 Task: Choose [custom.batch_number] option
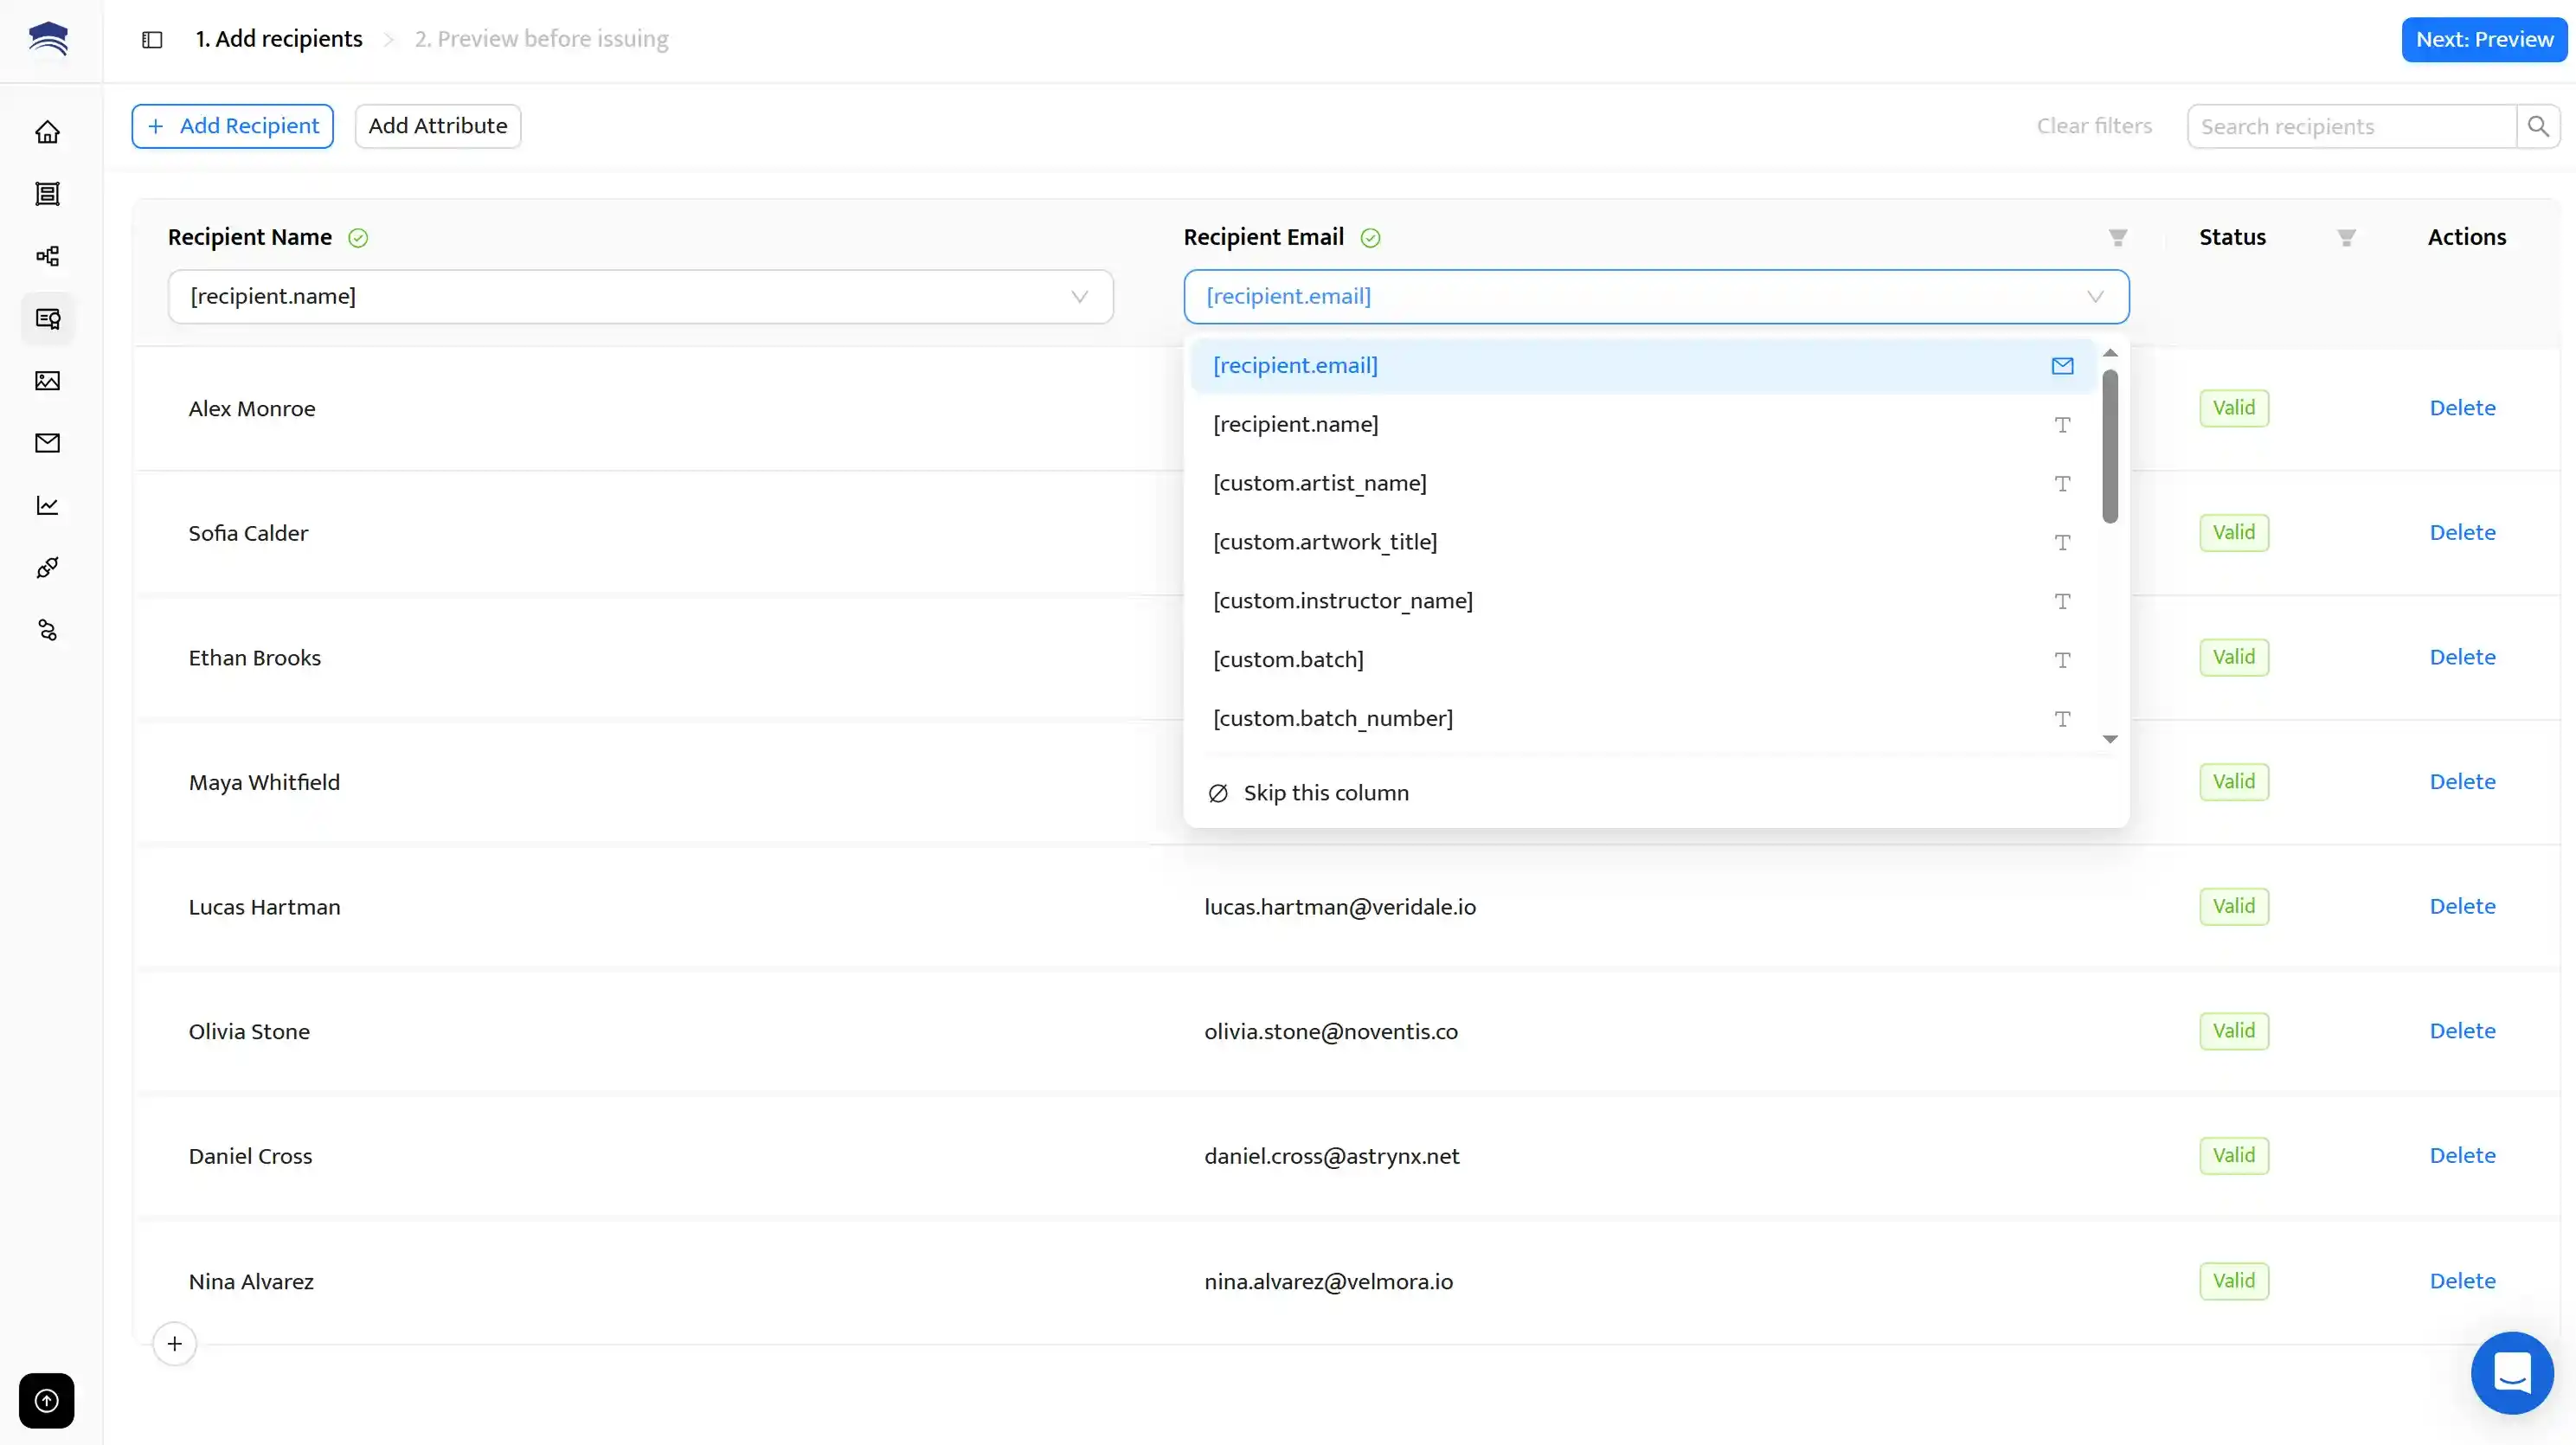pyautogui.click(x=1333, y=719)
